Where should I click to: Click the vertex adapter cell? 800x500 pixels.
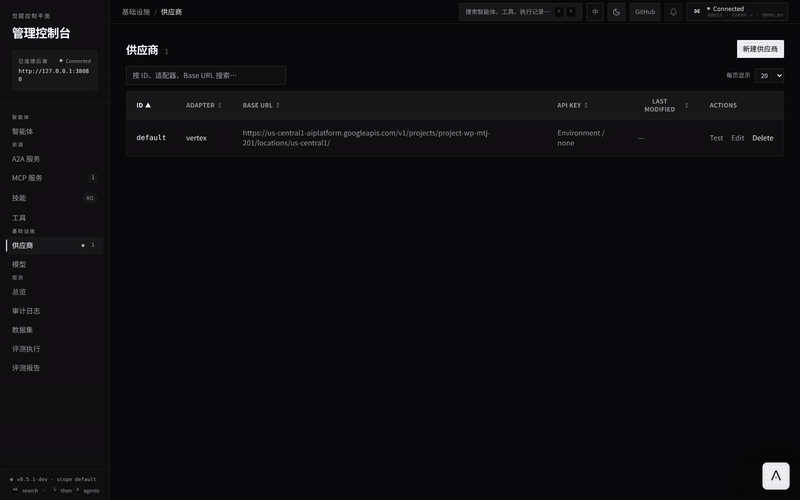point(196,138)
